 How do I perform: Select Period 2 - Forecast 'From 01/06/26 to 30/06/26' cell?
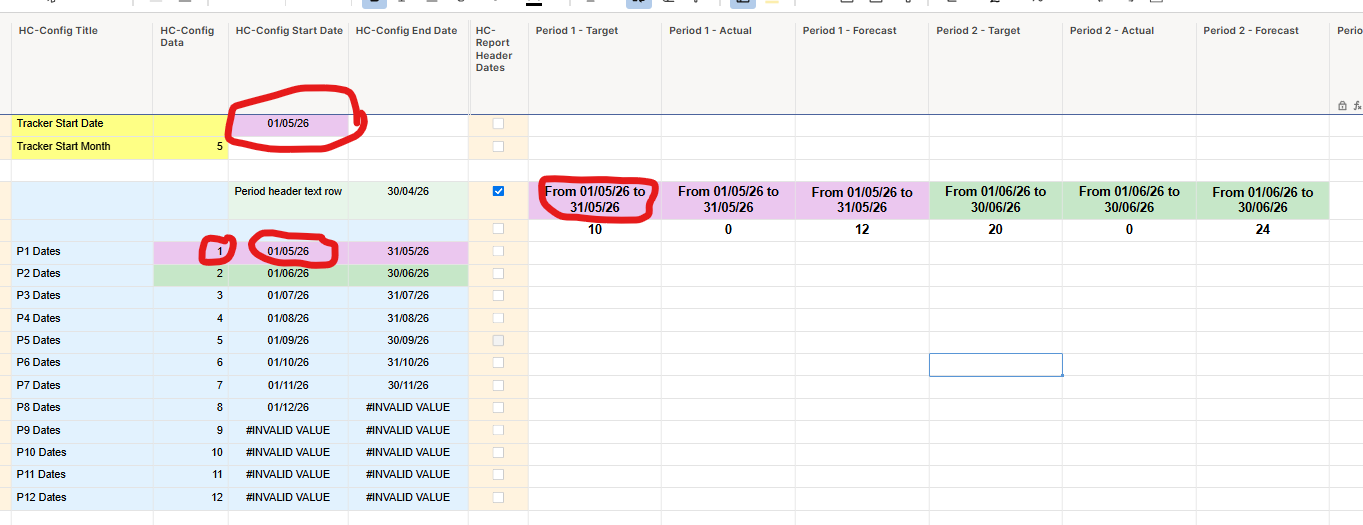[1263, 200]
